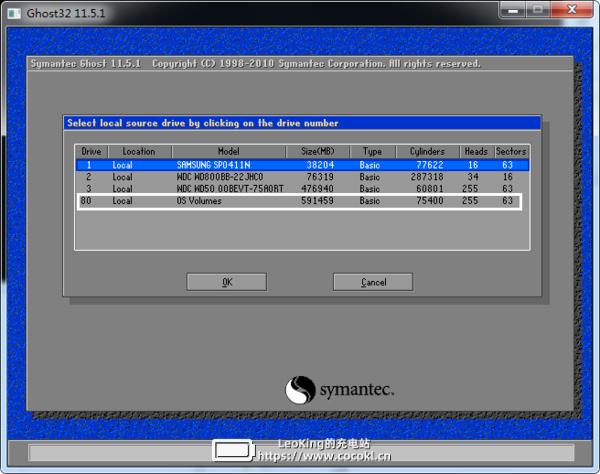The width and height of the screenshot is (600, 474).
Task: Click cylinders value 60801
Action: pyautogui.click(x=430, y=189)
